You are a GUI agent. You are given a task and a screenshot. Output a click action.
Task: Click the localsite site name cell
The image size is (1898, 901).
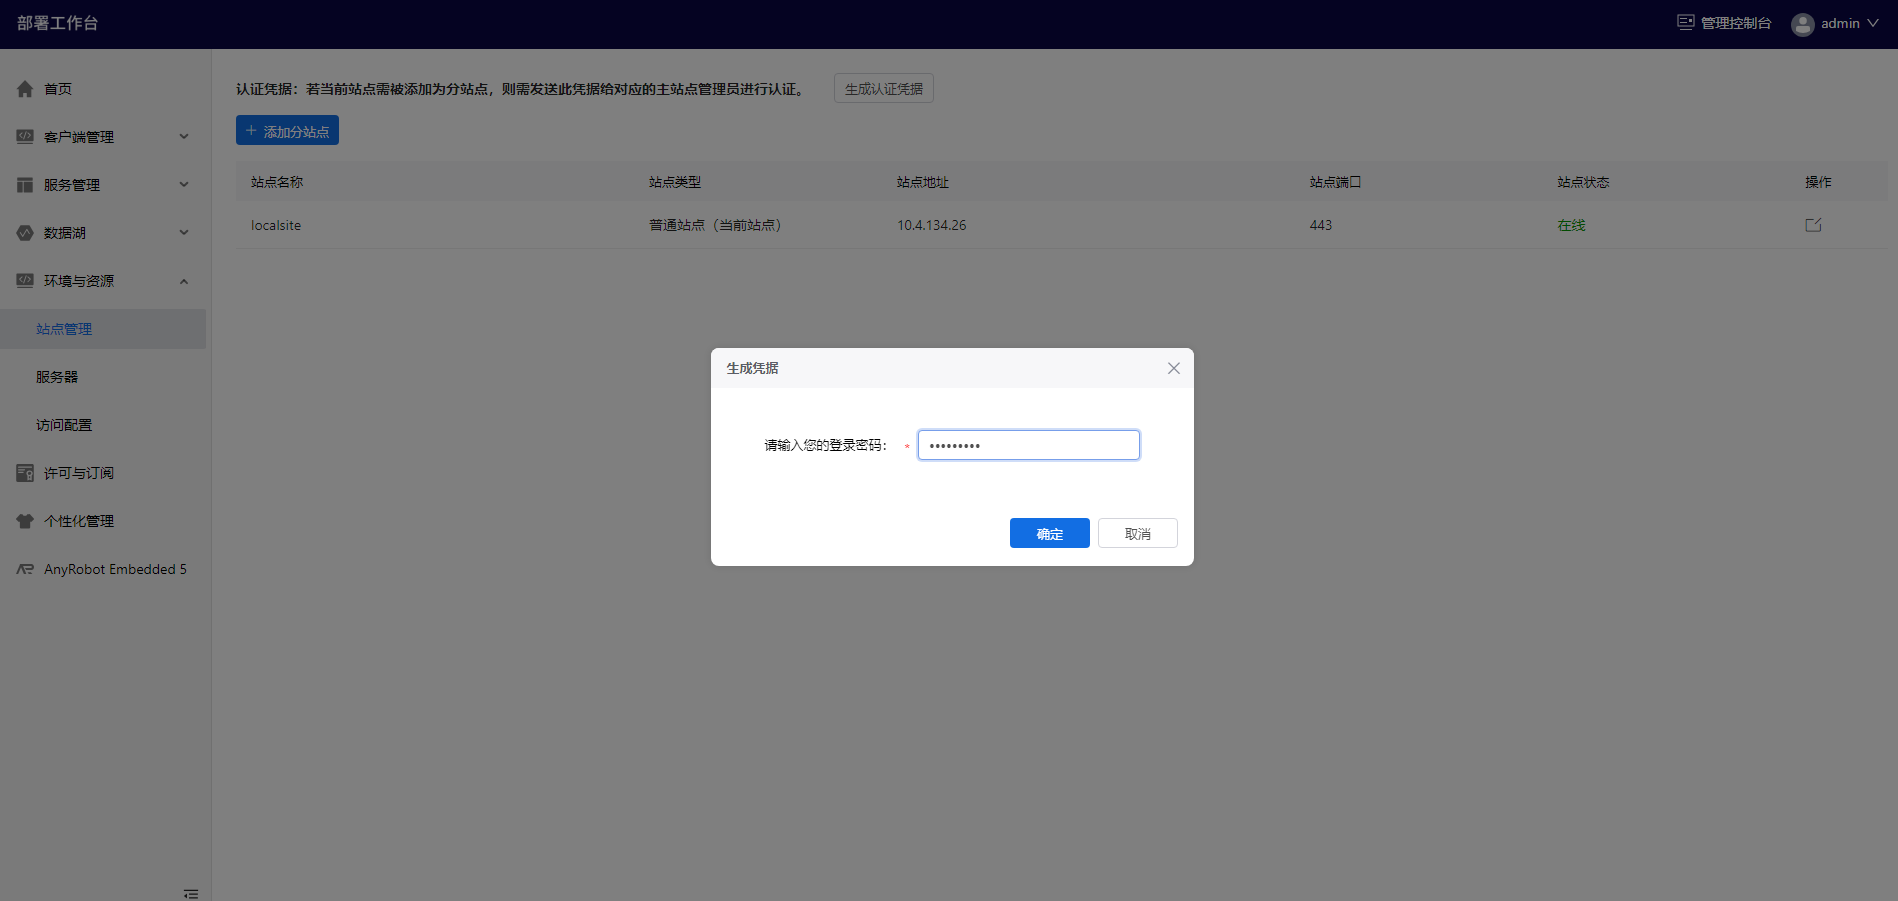[276, 225]
